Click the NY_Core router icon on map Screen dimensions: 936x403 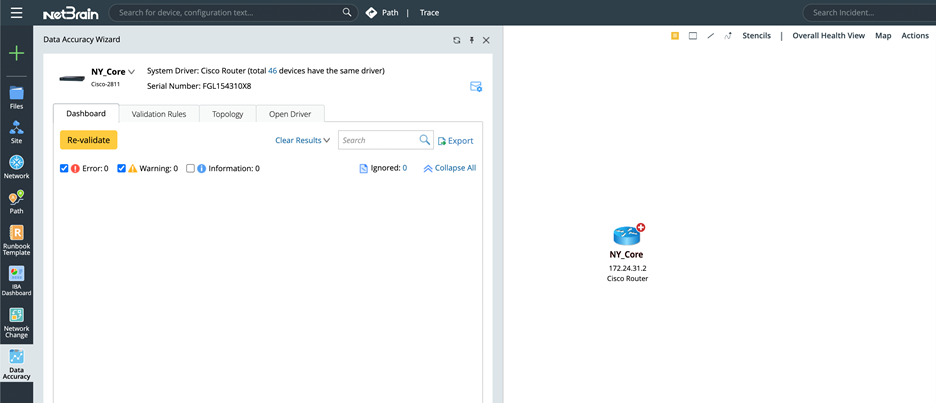pos(626,235)
